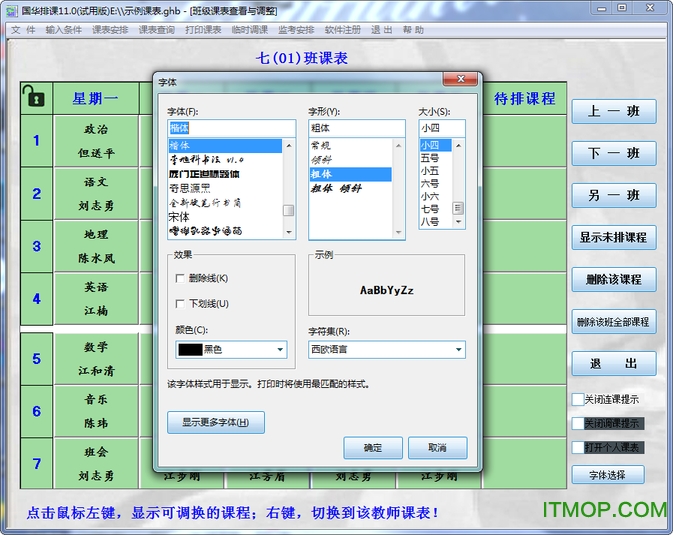The image size is (673, 535).
Task: Open the 临时调课 menu
Action: click(249, 30)
